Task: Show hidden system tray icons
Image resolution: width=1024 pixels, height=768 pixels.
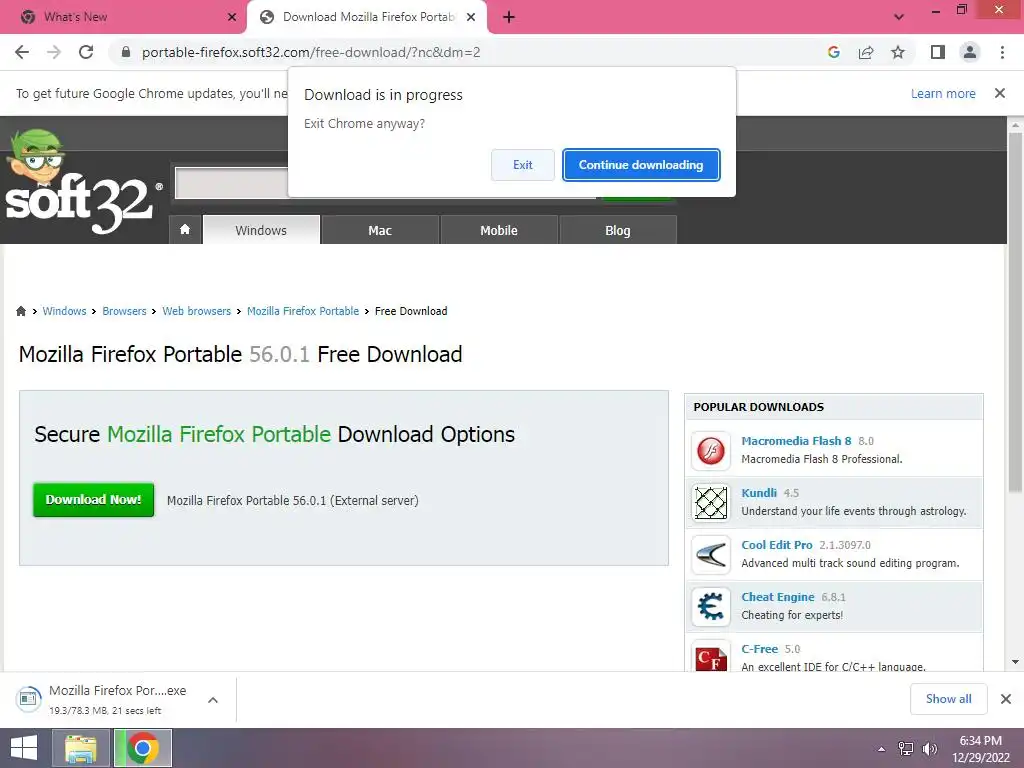Action: 881,749
